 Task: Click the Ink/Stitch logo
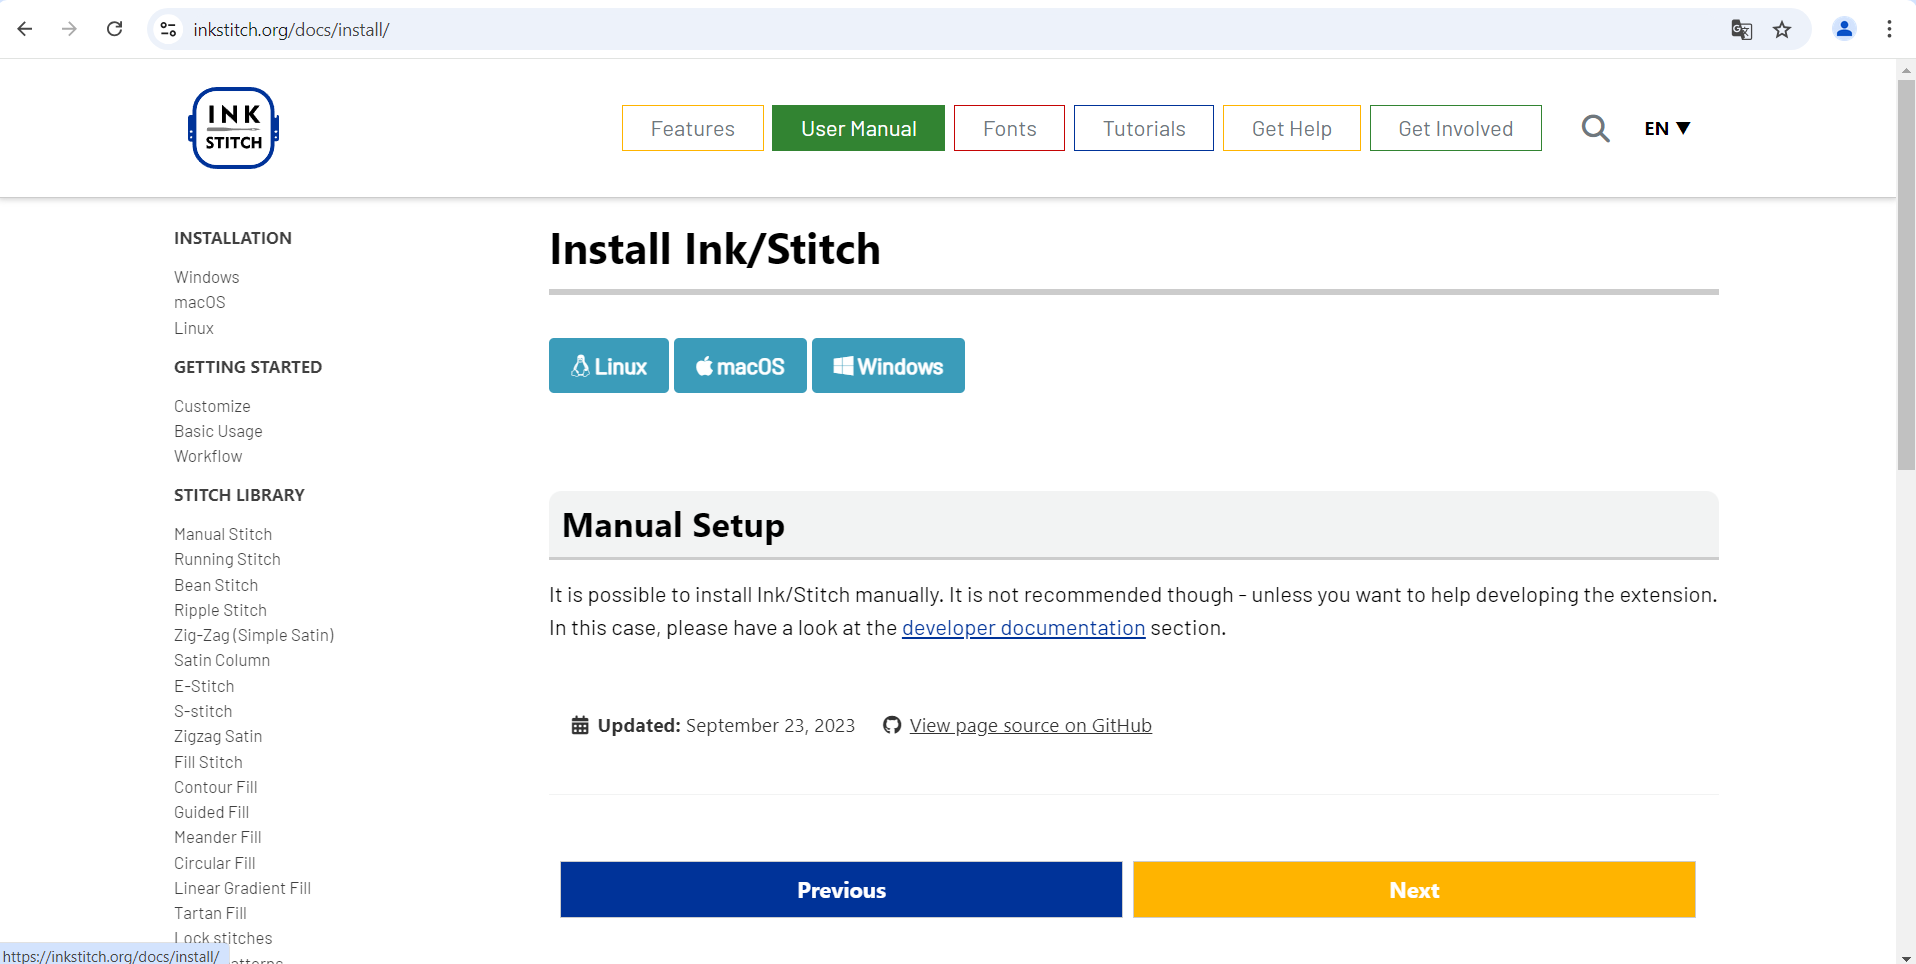click(233, 128)
